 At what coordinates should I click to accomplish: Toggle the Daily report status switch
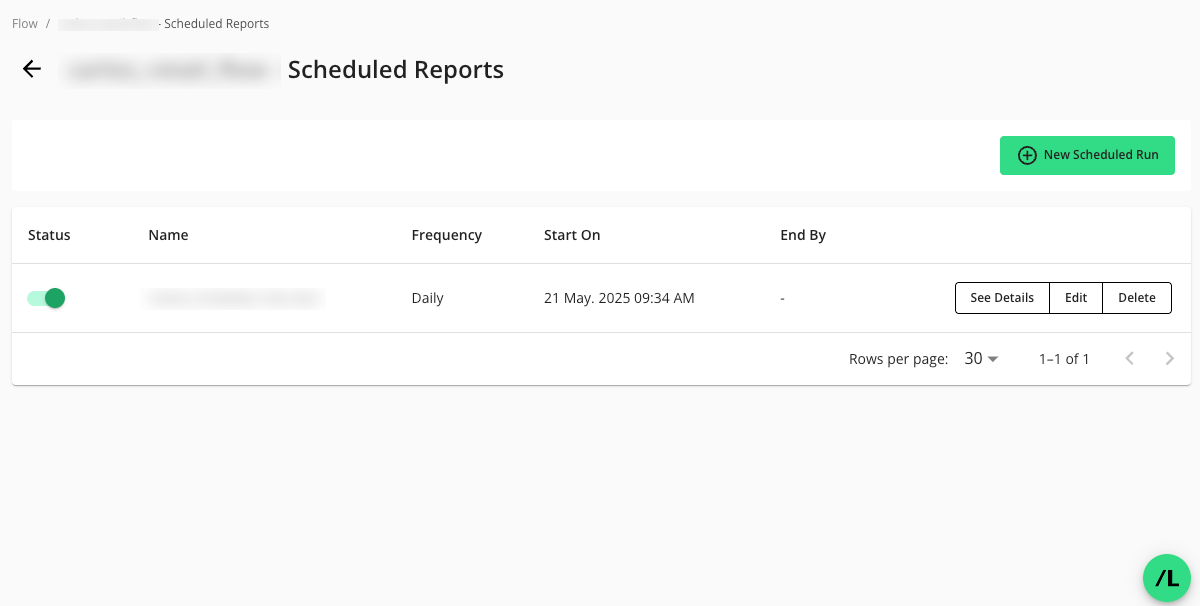click(47, 298)
